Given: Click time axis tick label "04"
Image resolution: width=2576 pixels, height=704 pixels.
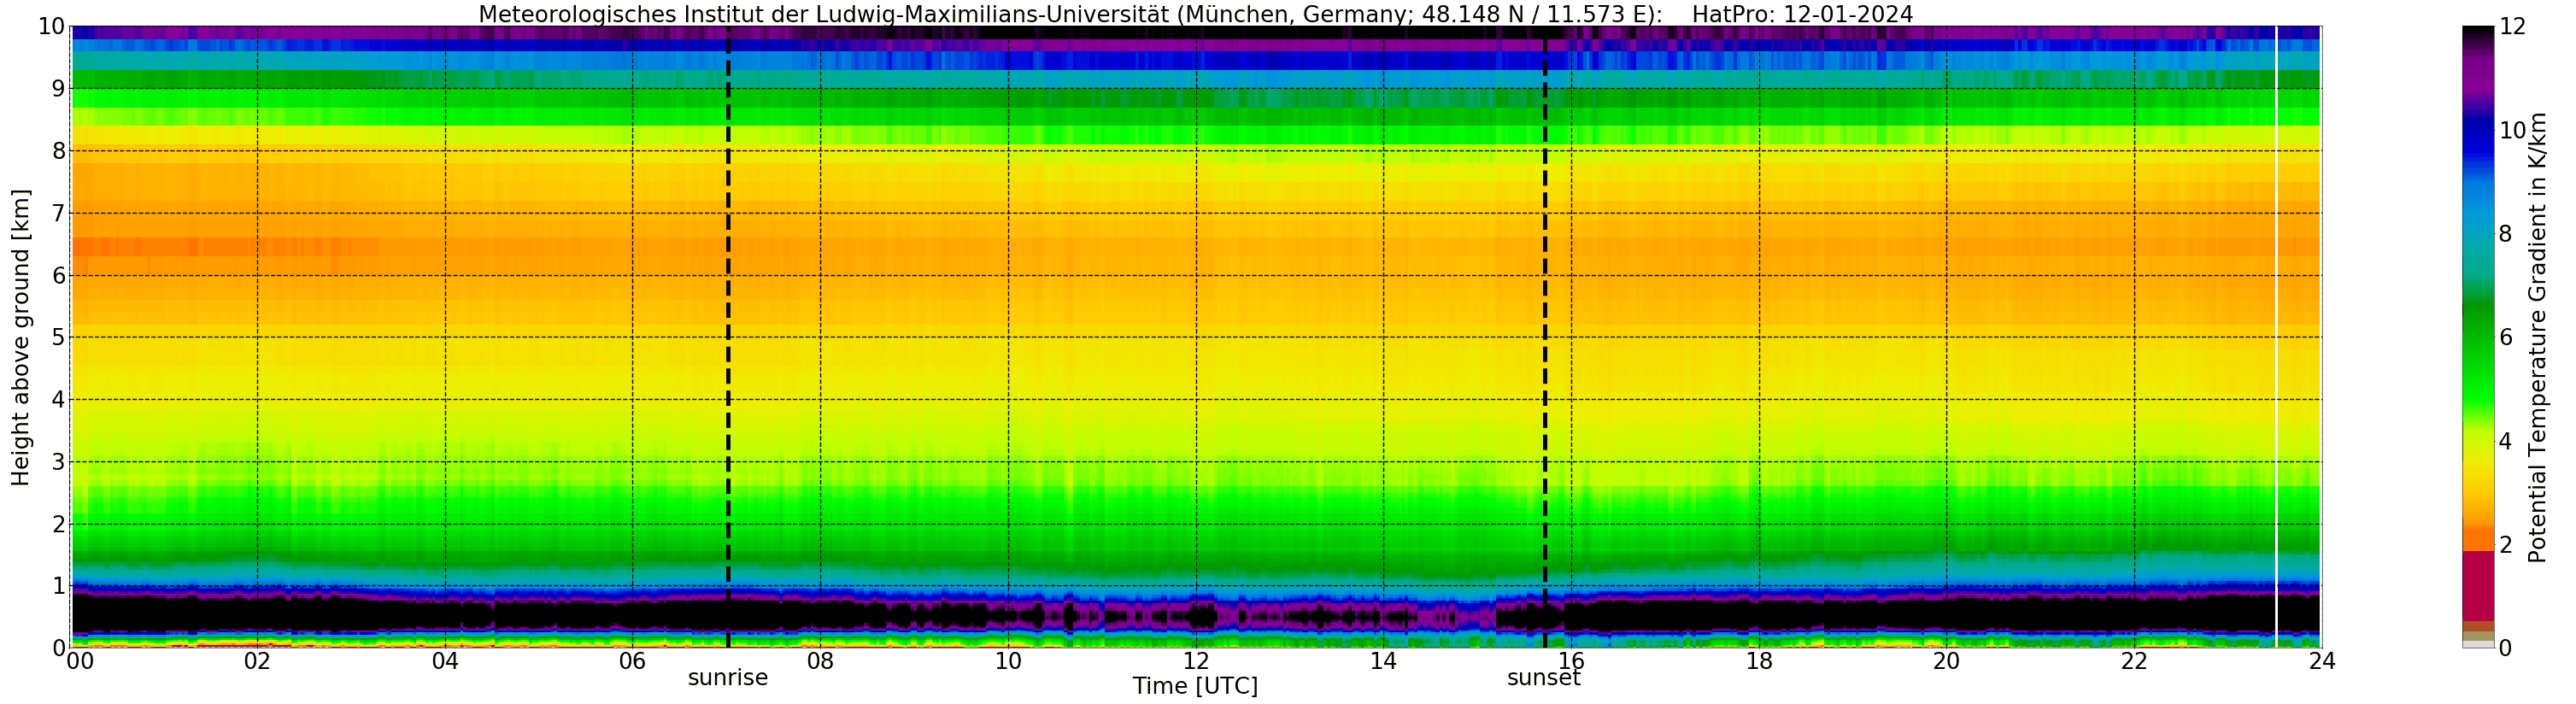Looking at the screenshot, I should point(445,662).
